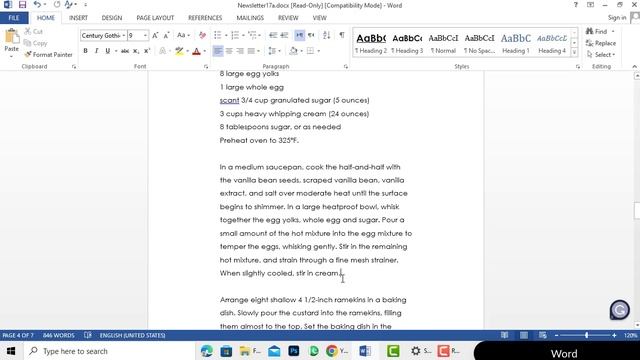This screenshot has height=360, width=640.
Task: Toggle the show paragraph marks pilcrow
Action: pos(342,36)
